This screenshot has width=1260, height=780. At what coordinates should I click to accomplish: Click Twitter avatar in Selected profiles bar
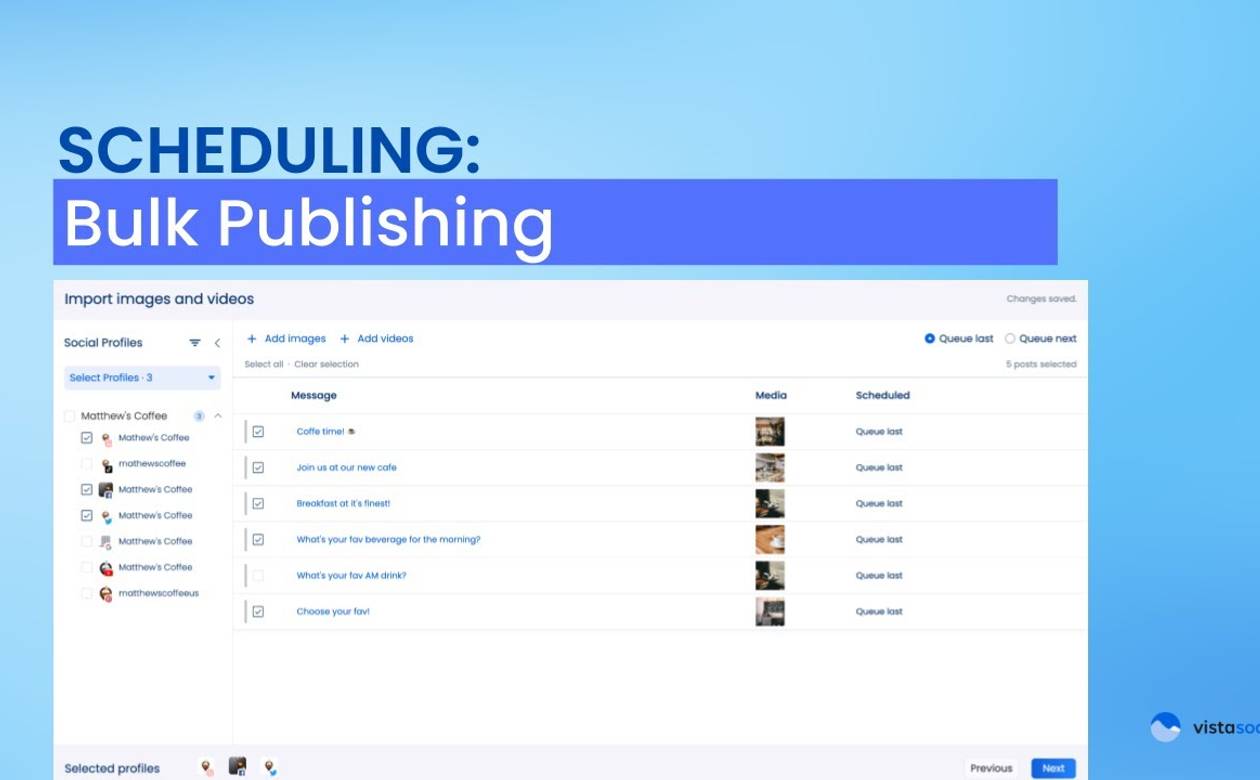(x=269, y=767)
